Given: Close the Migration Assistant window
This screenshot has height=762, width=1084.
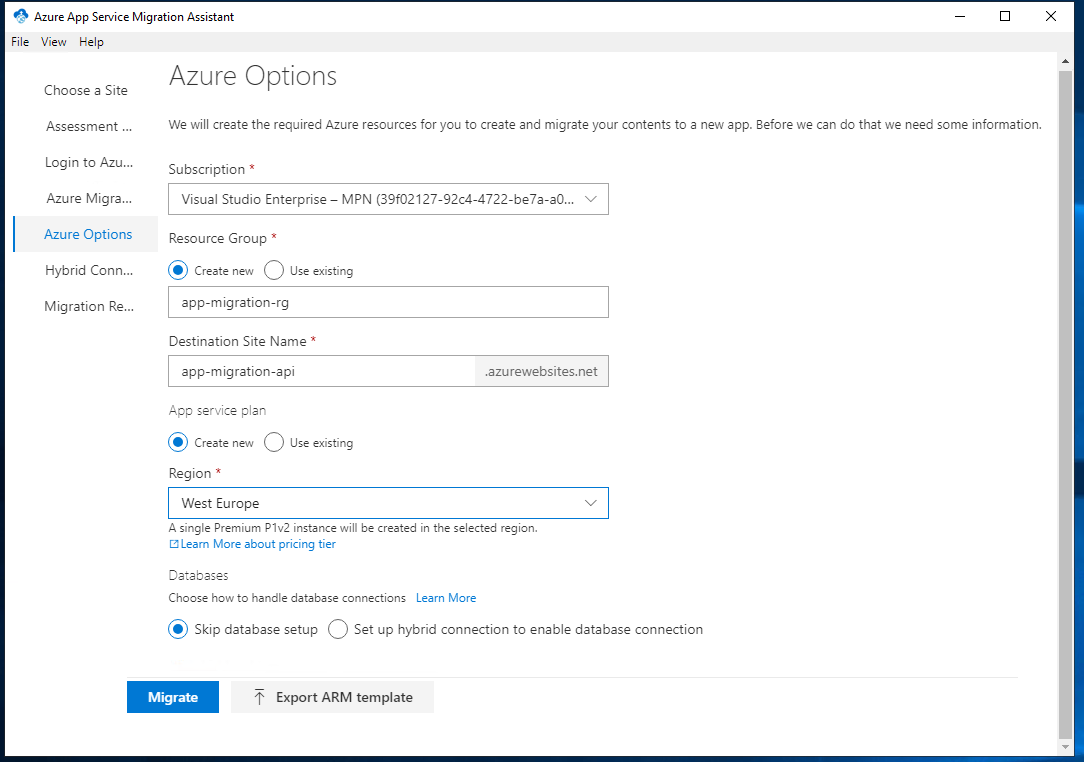Looking at the screenshot, I should click(1051, 16).
